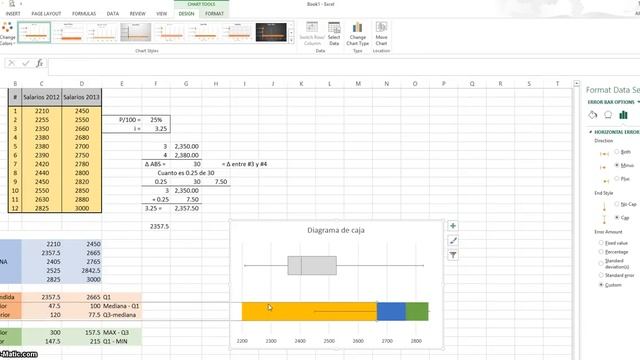Select the green bar segment in chart
The image size is (640, 360).
[x=417, y=311]
